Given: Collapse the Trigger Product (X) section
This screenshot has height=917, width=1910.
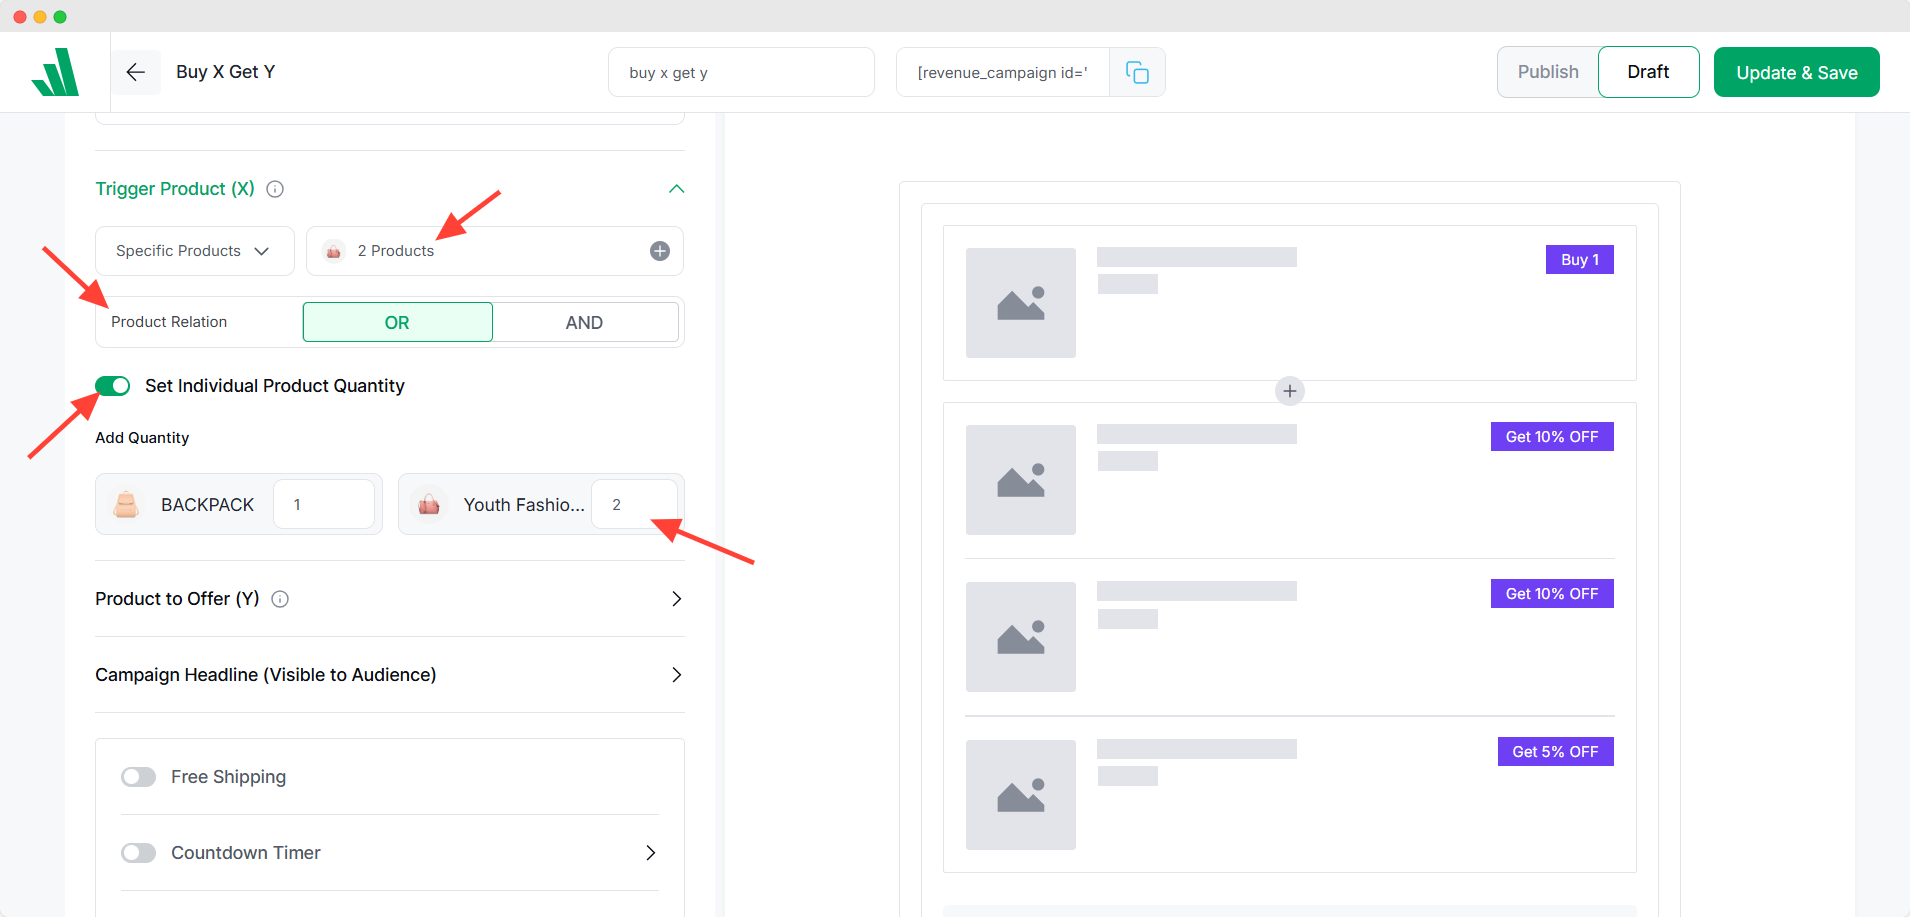Looking at the screenshot, I should click(x=677, y=189).
